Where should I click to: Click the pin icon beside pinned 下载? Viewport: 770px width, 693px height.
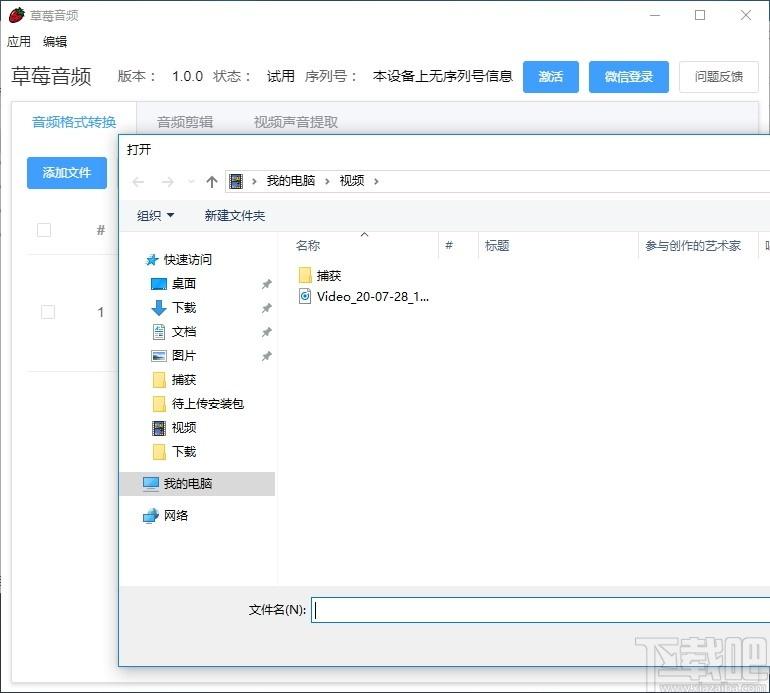point(266,308)
